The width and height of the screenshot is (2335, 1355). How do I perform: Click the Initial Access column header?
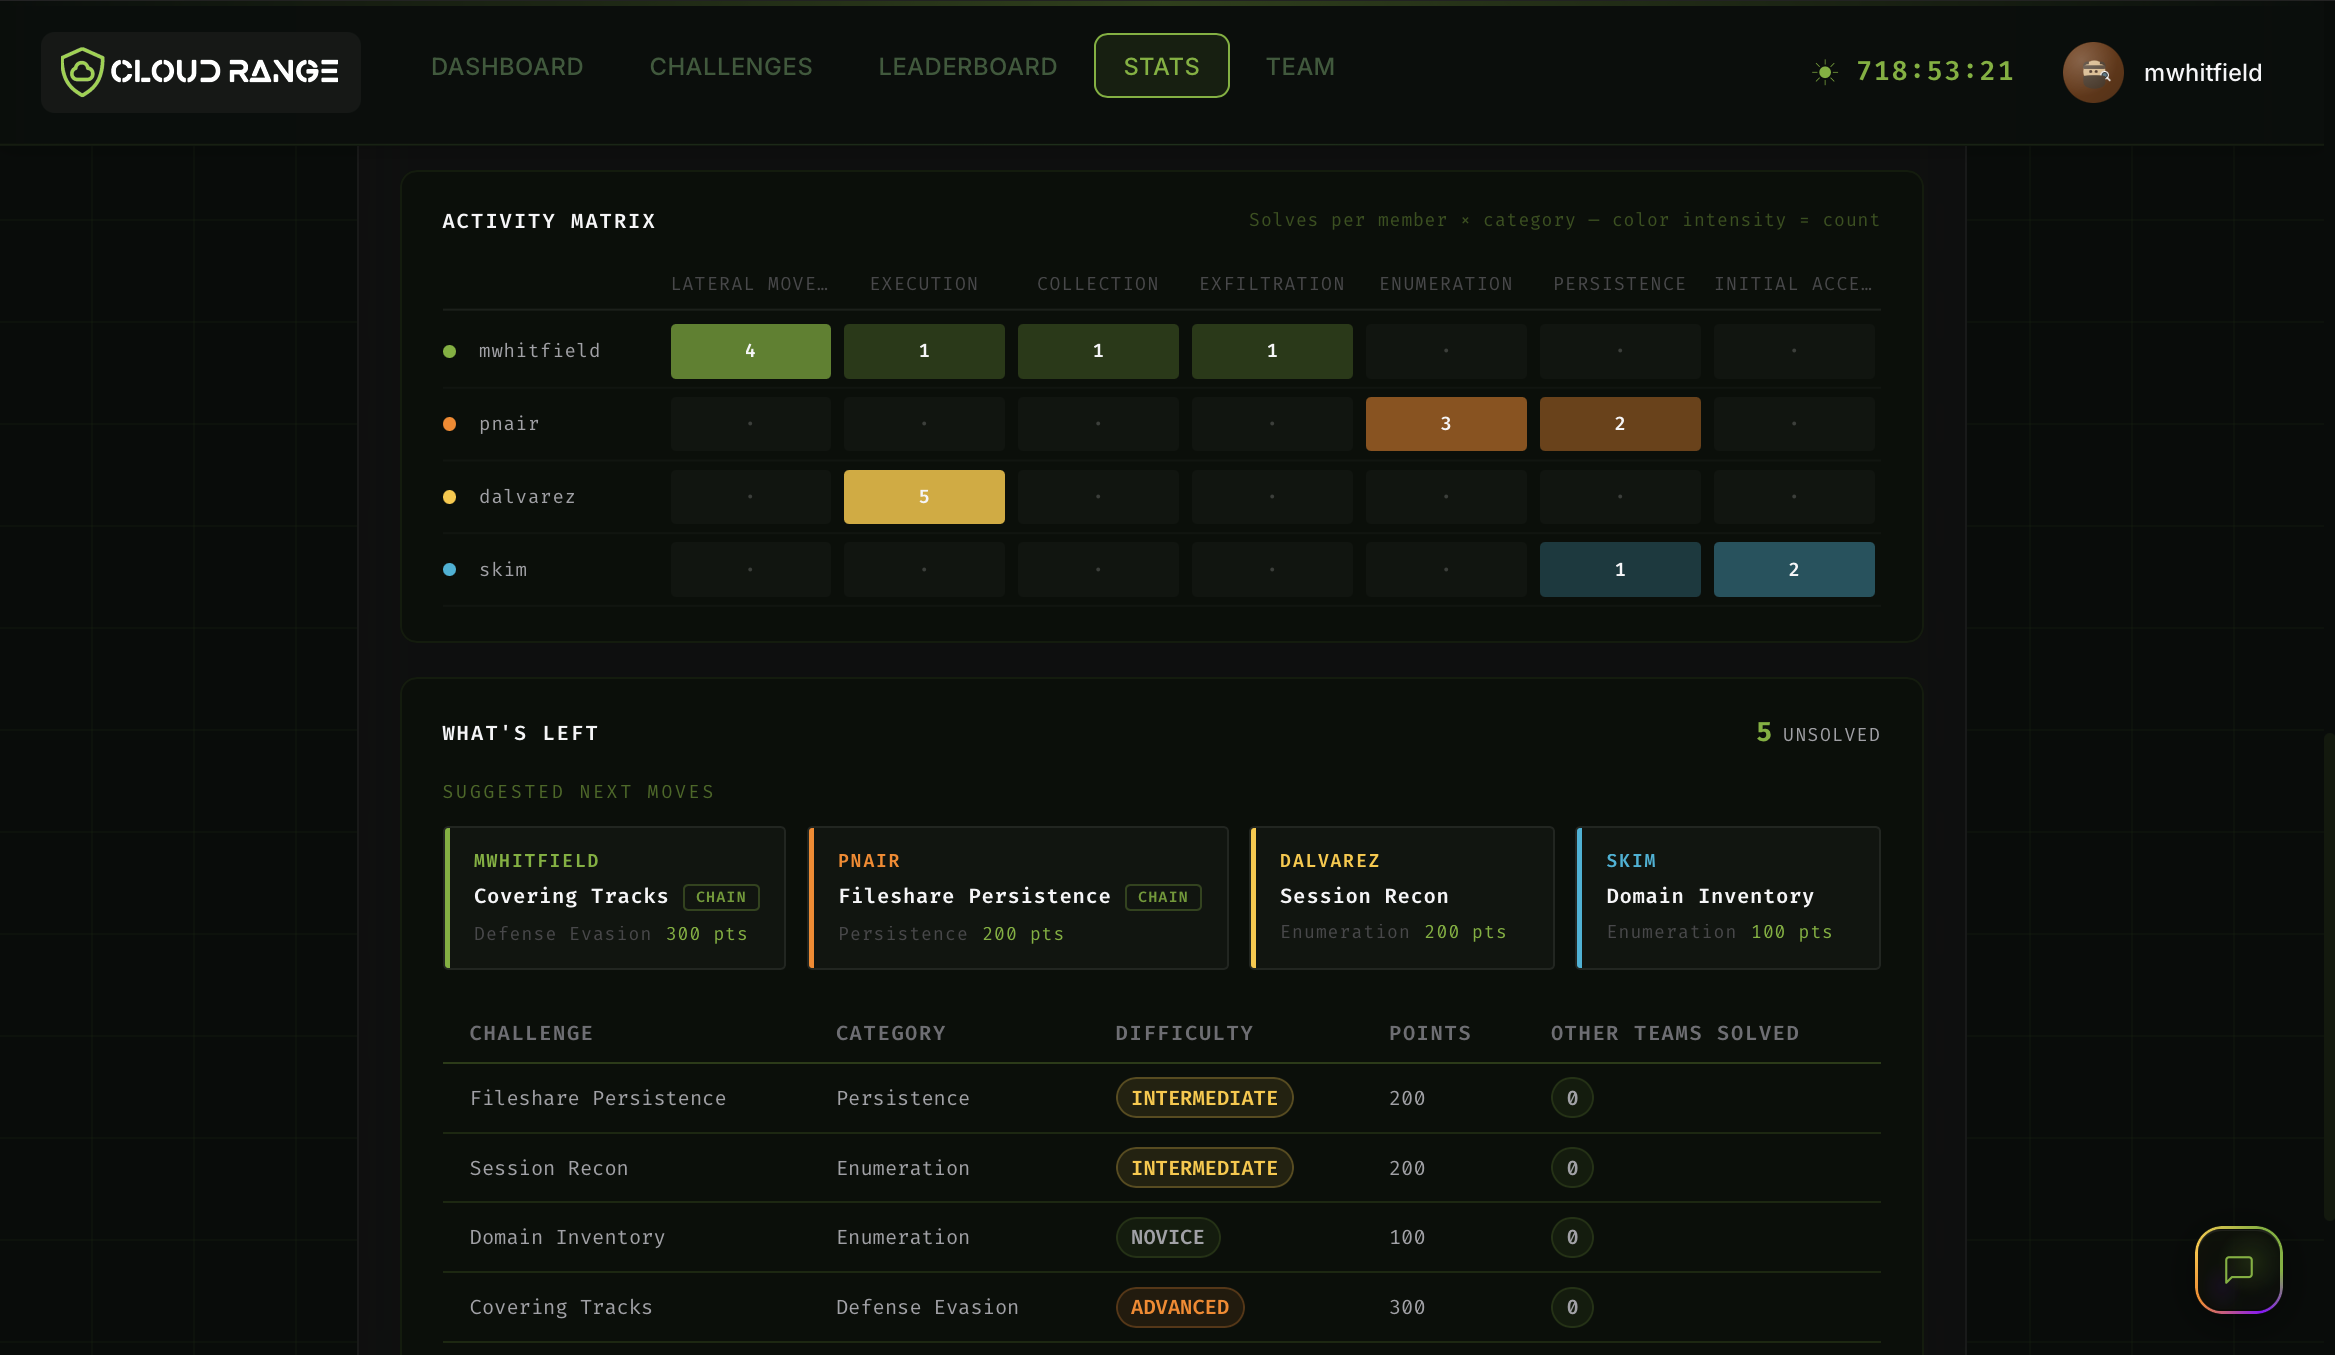tap(1794, 284)
